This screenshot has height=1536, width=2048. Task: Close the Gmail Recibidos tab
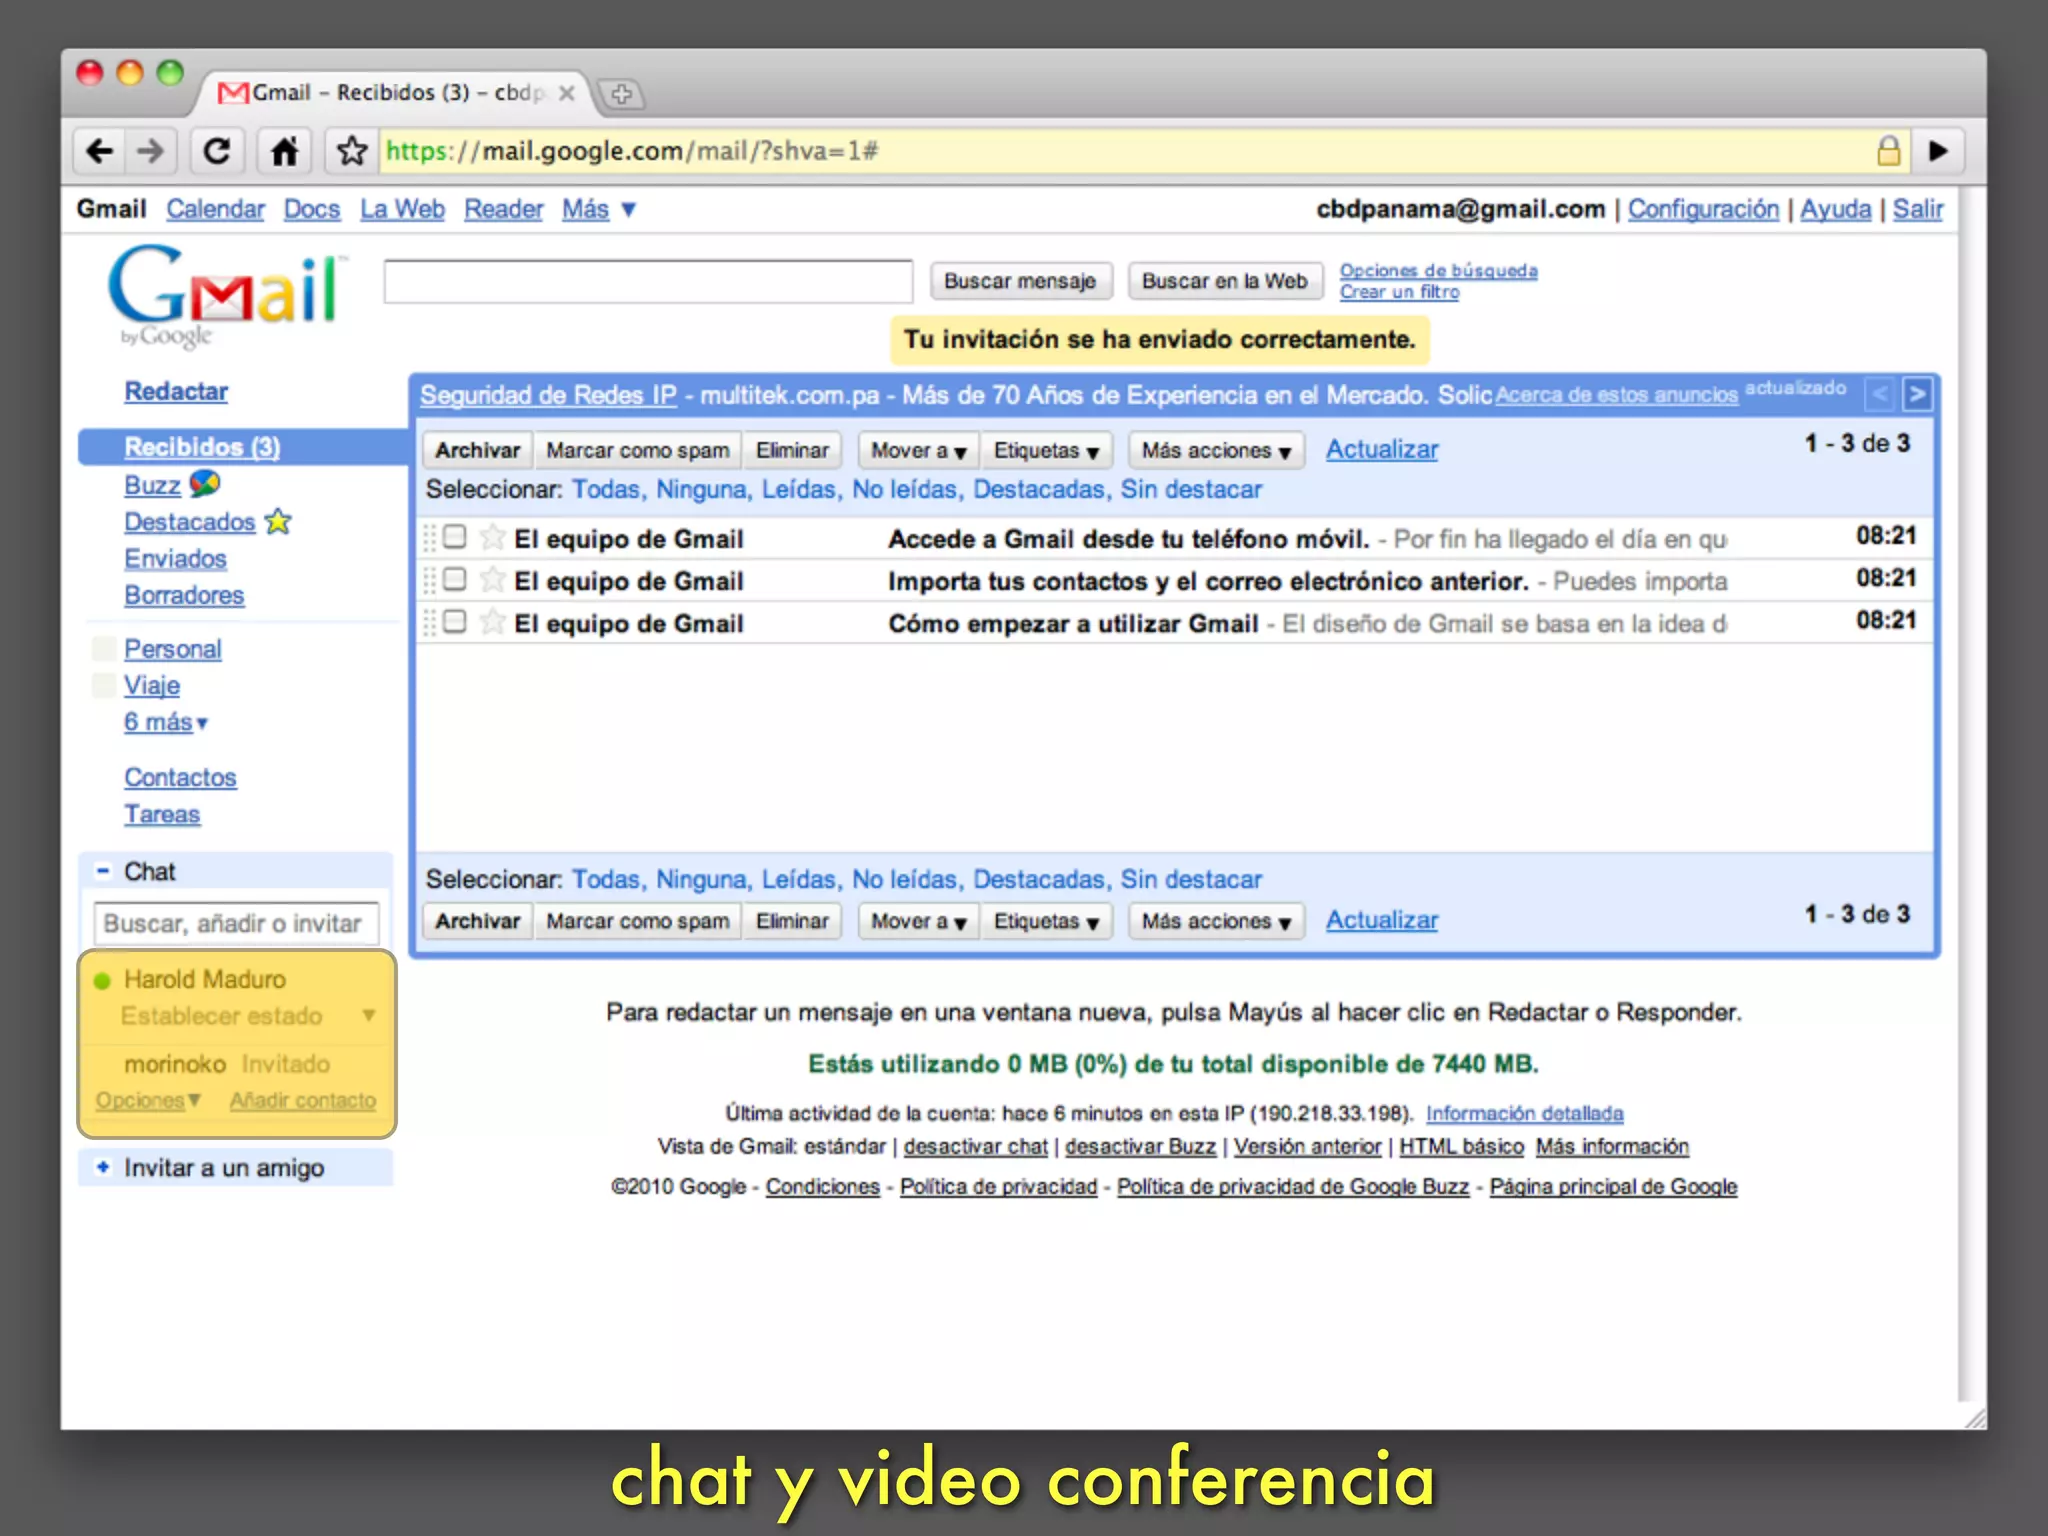[566, 93]
